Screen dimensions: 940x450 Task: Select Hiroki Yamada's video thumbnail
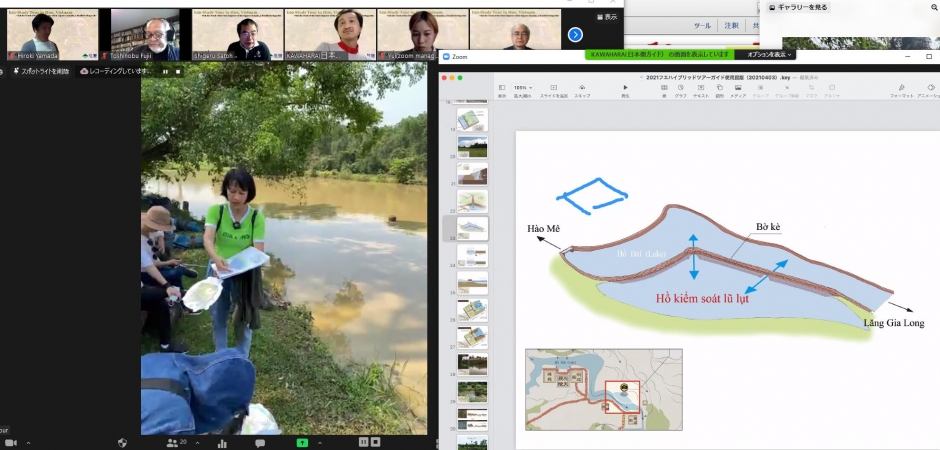[52, 35]
